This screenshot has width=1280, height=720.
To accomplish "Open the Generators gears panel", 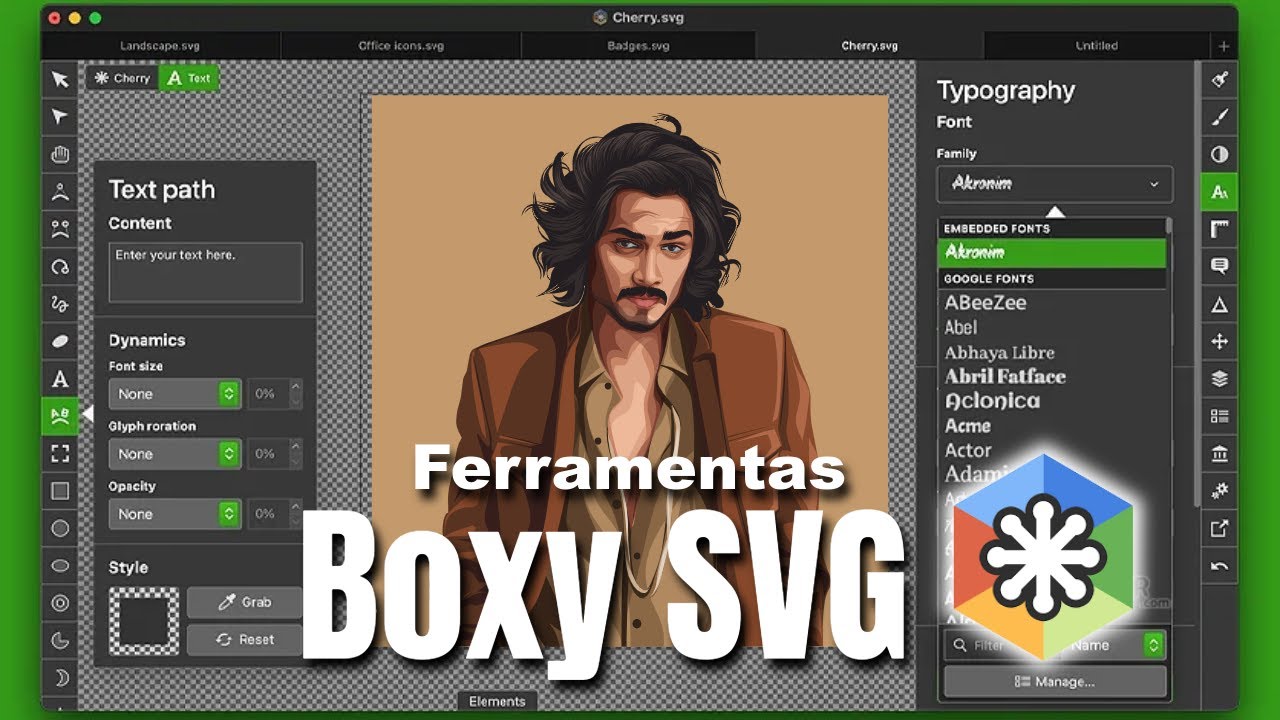I will coord(1219,491).
